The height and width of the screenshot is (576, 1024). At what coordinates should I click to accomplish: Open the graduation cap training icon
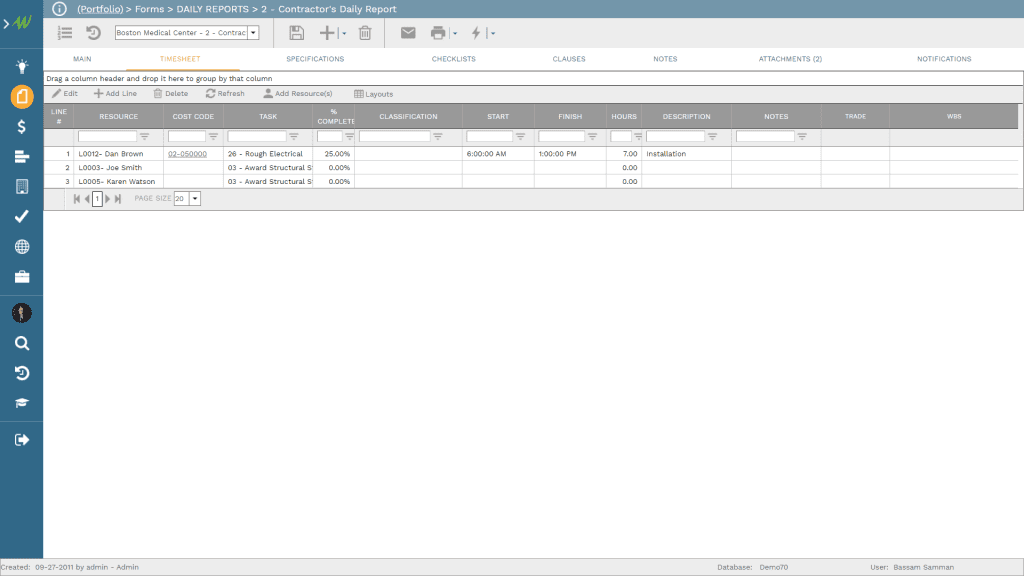tap(22, 403)
